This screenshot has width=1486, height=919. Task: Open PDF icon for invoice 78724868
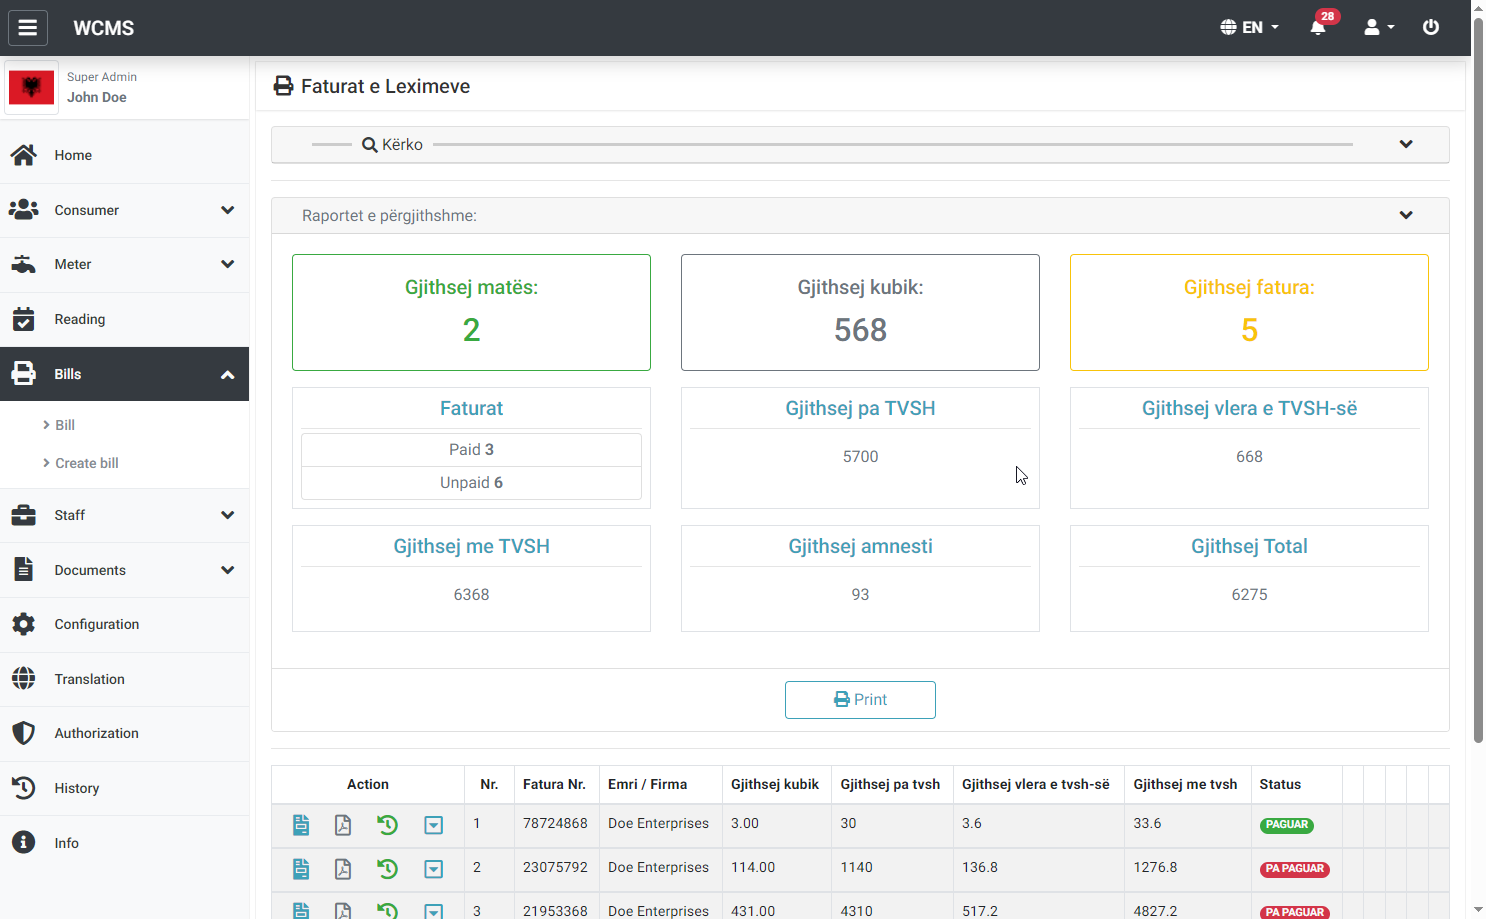pos(343,825)
